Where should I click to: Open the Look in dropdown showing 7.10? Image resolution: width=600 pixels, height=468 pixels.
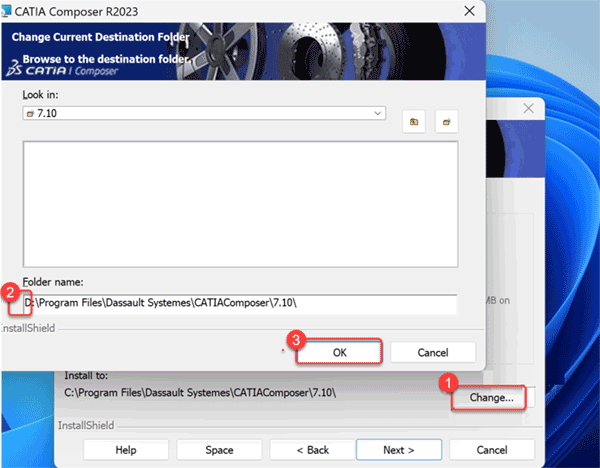204,113
